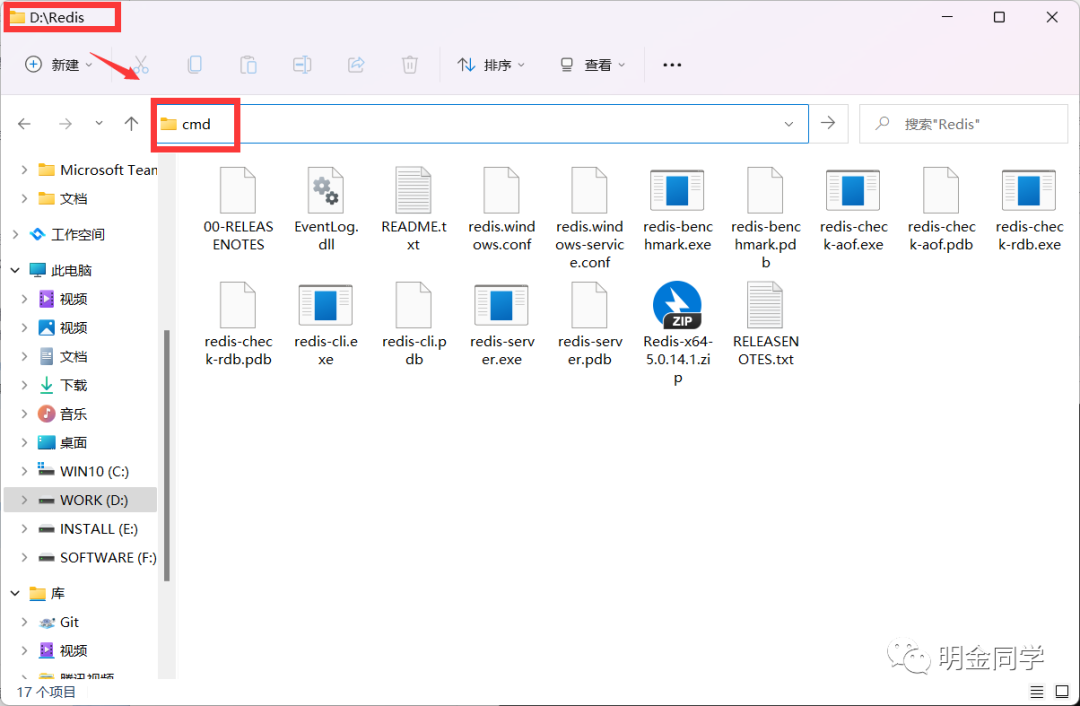
Task: Open the see-more ellipsis menu
Action: point(671,65)
